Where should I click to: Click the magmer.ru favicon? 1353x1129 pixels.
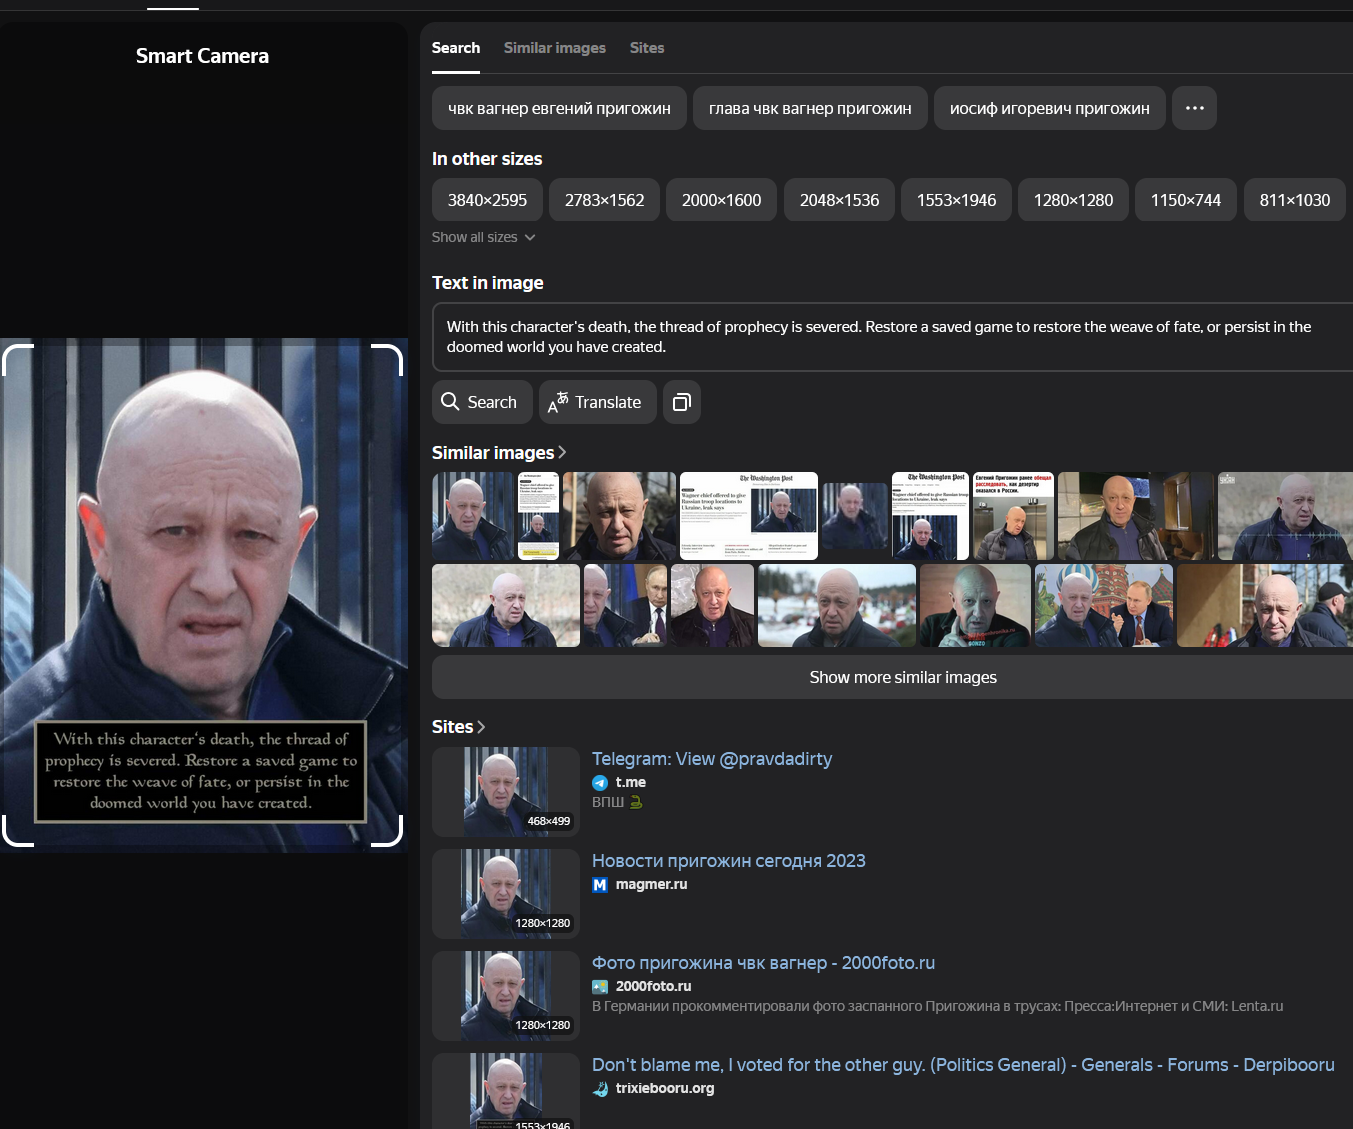click(x=600, y=885)
